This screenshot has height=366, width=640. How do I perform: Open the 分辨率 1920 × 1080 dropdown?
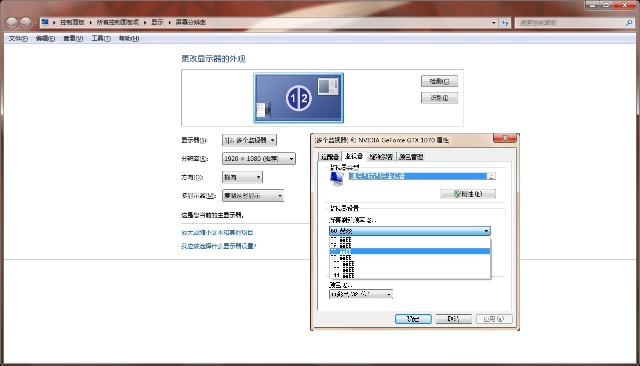pyautogui.click(x=259, y=158)
